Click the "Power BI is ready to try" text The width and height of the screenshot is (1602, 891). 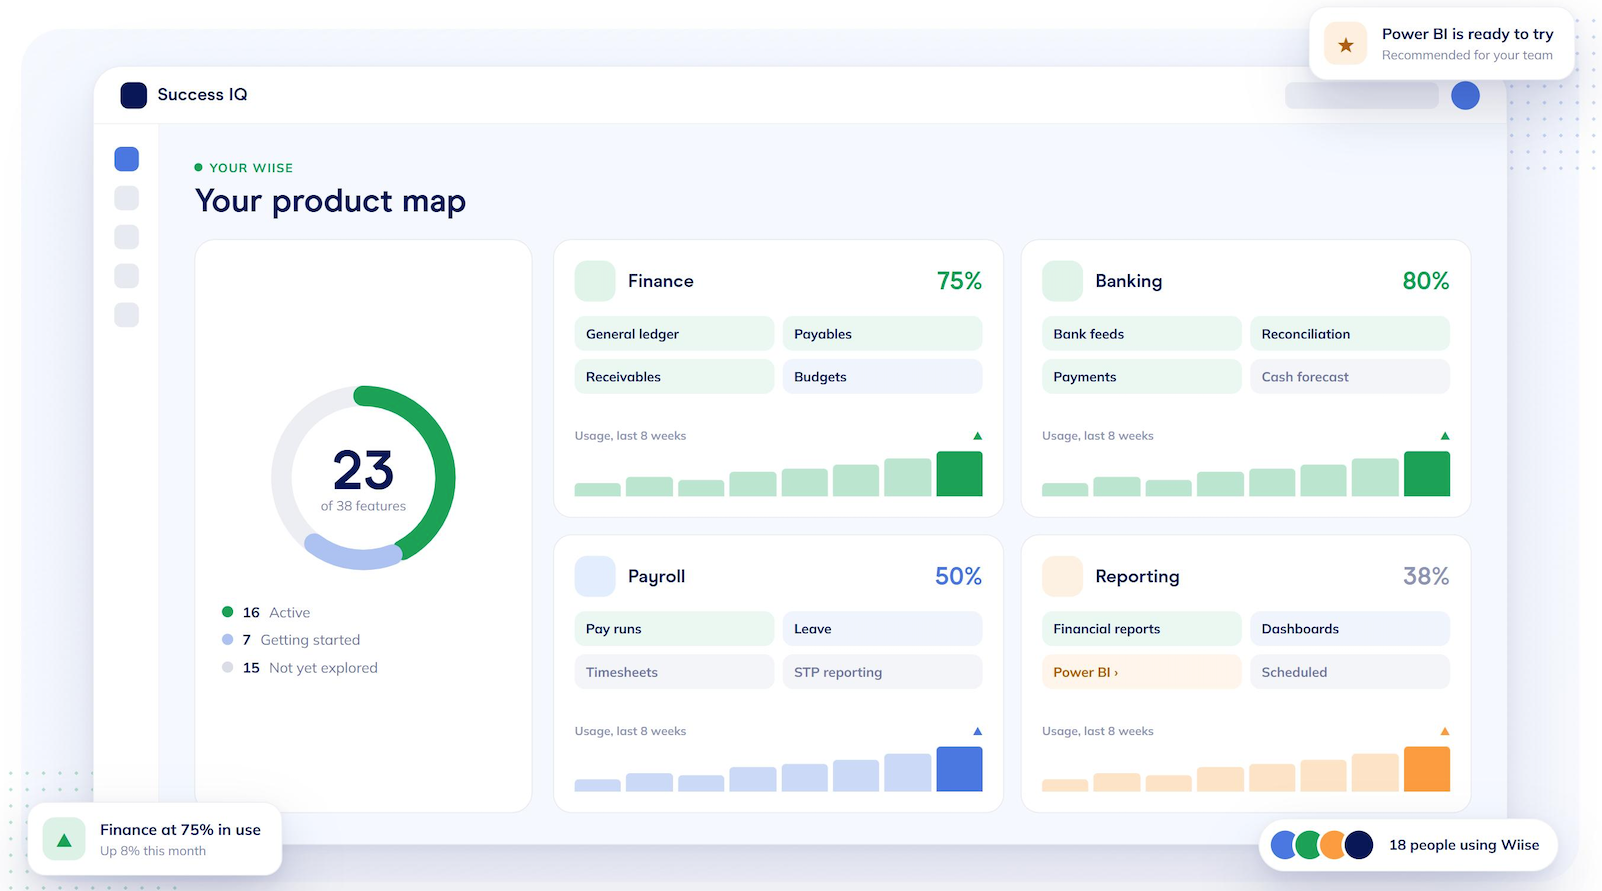click(x=1468, y=34)
